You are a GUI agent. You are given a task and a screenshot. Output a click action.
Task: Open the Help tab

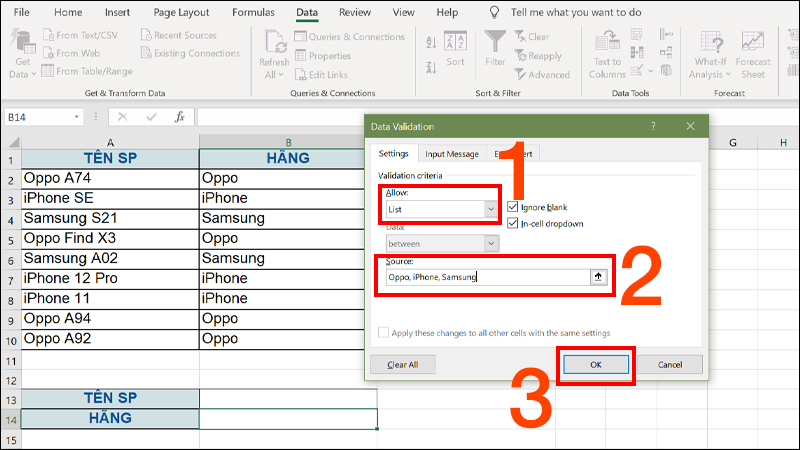click(x=447, y=12)
